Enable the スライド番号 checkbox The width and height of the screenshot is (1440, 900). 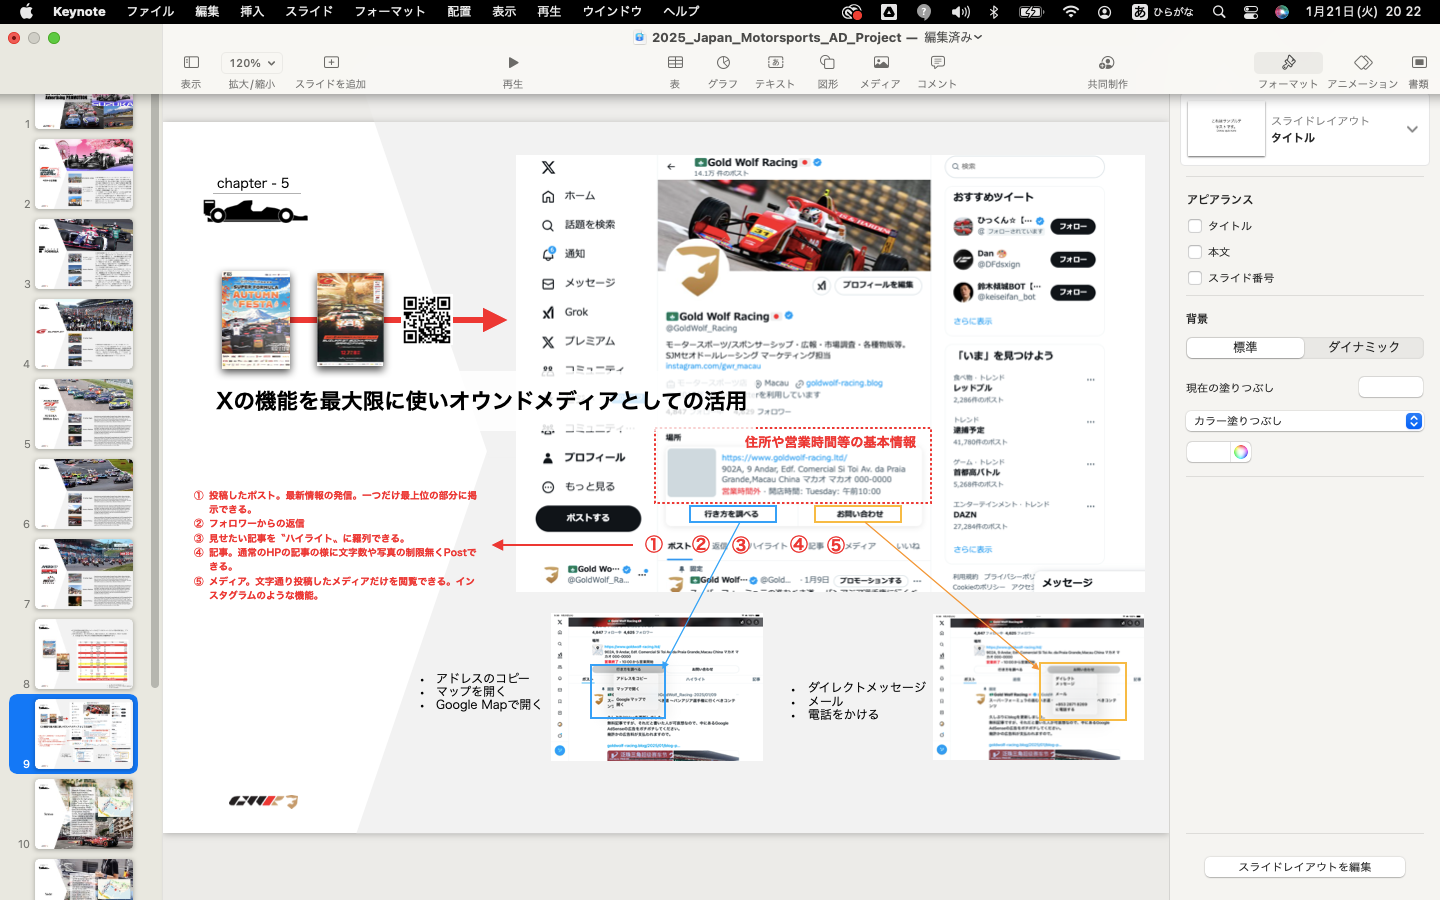[x=1195, y=278]
